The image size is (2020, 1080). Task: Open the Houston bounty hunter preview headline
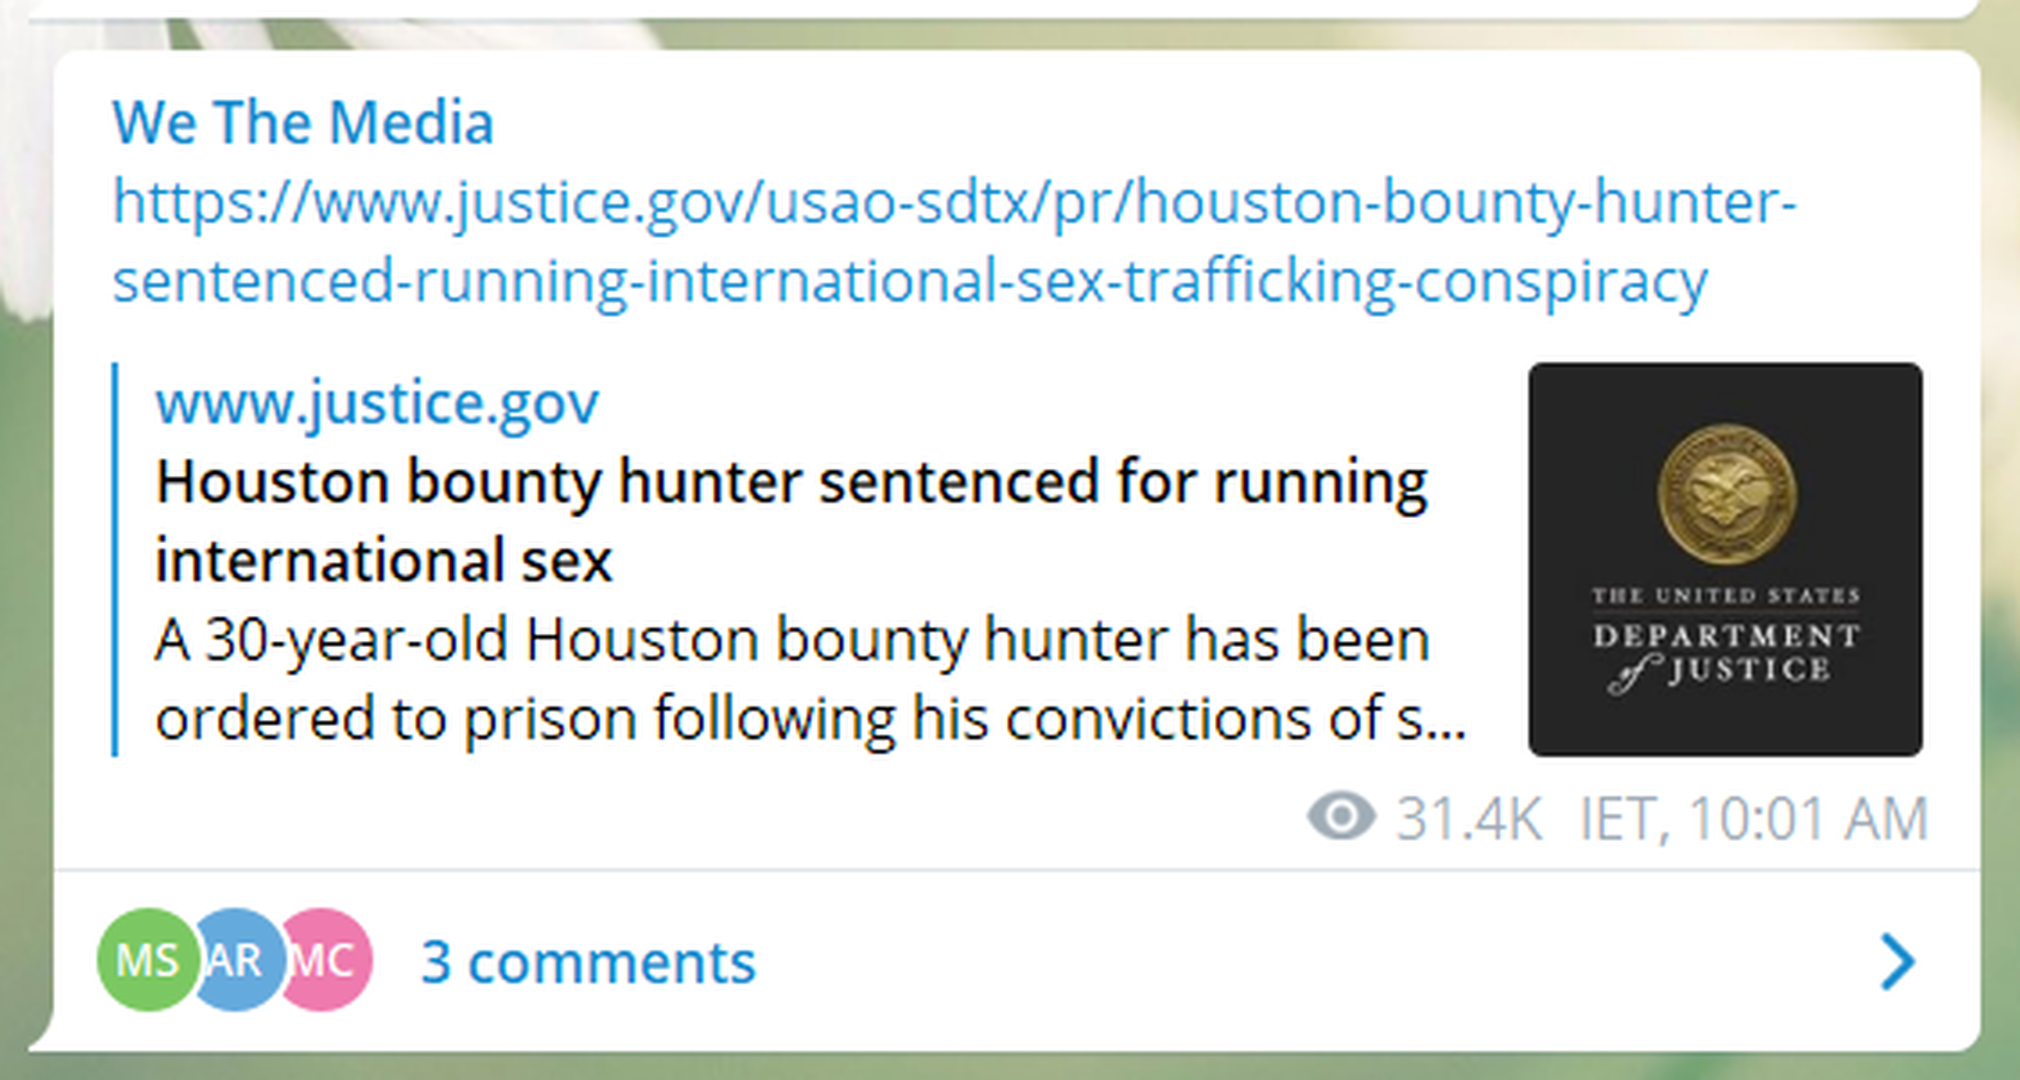(x=790, y=483)
